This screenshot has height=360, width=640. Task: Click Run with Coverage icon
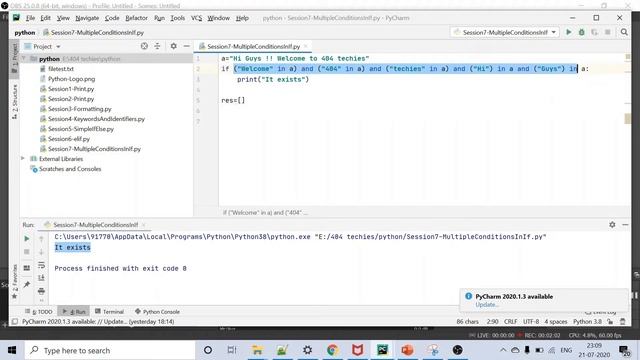coord(595,32)
